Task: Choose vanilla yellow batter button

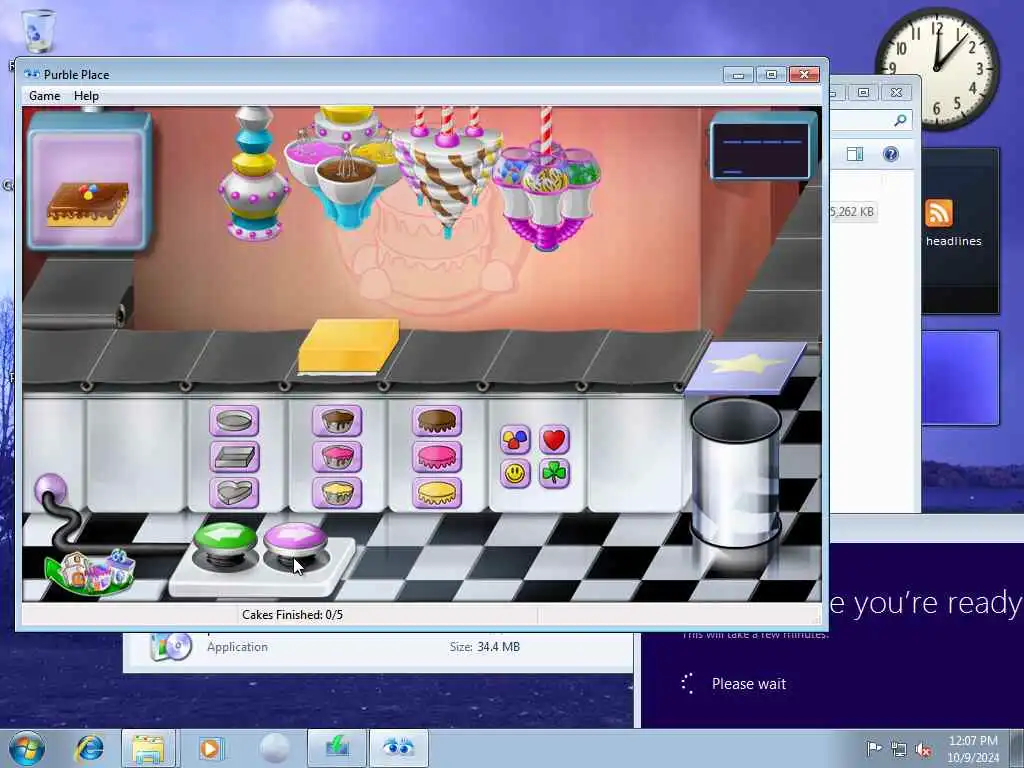Action: [337, 492]
